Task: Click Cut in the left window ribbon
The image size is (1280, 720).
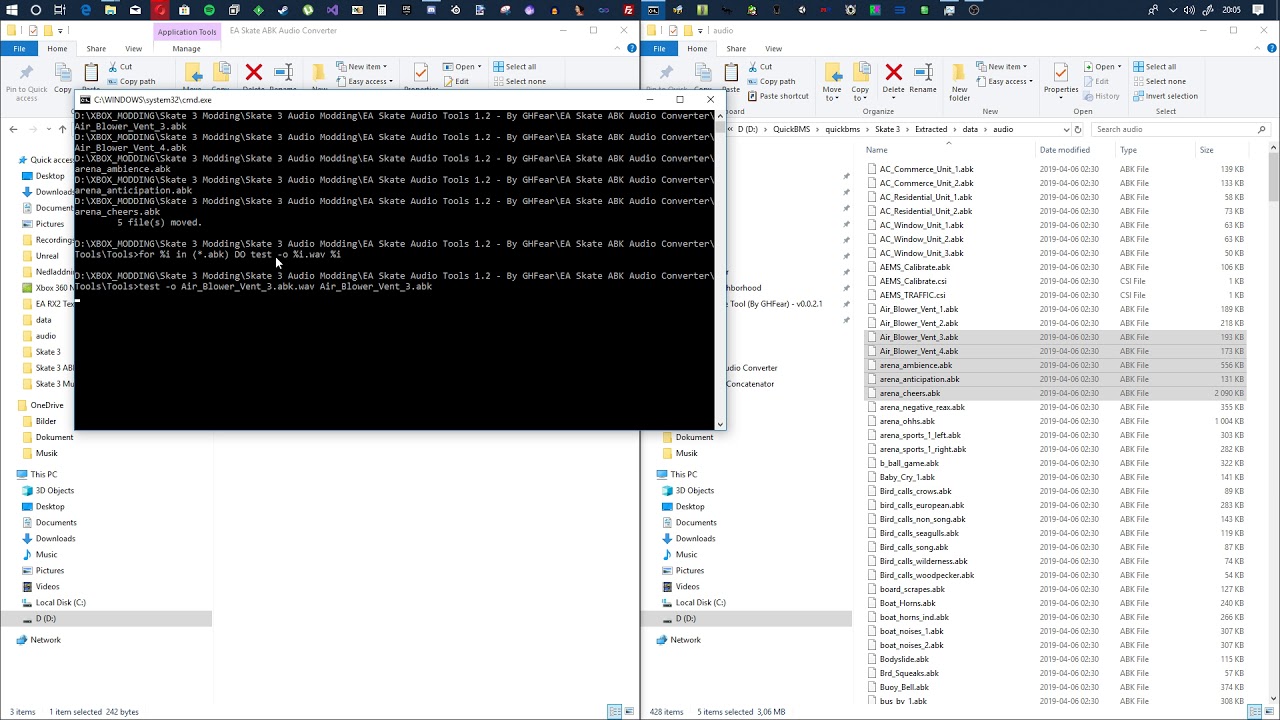Action: (x=119, y=67)
